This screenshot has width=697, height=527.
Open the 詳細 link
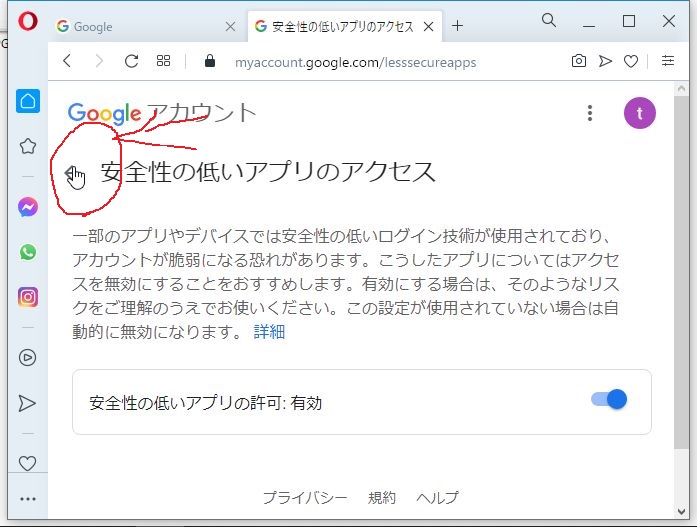pyautogui.click(x=269, y=331)
